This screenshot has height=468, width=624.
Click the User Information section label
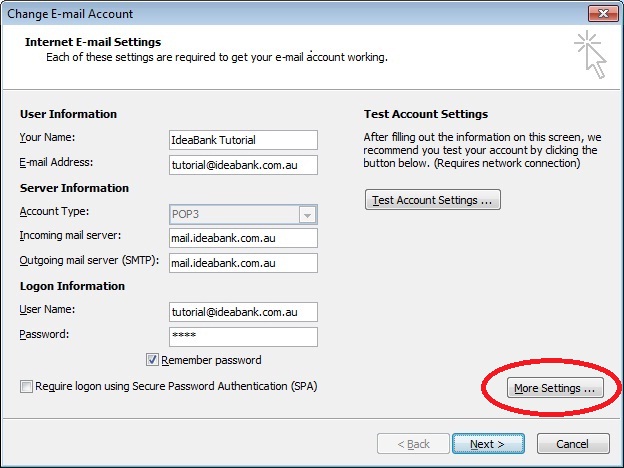68,114
